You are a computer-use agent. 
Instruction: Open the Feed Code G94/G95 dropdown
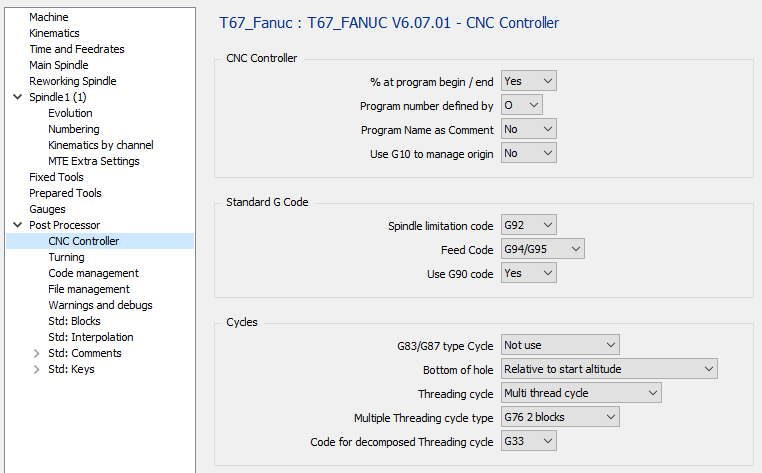pyautogui.click(x=542, y=250)
